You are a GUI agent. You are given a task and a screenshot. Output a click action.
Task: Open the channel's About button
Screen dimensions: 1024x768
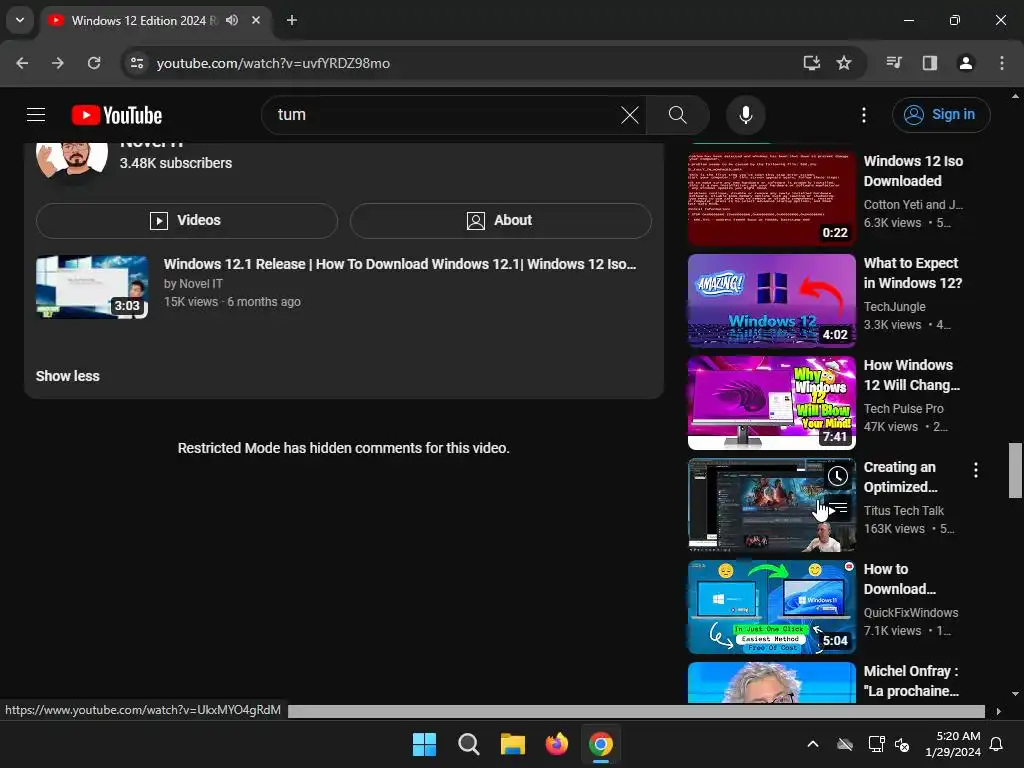(x=500, y=221)
